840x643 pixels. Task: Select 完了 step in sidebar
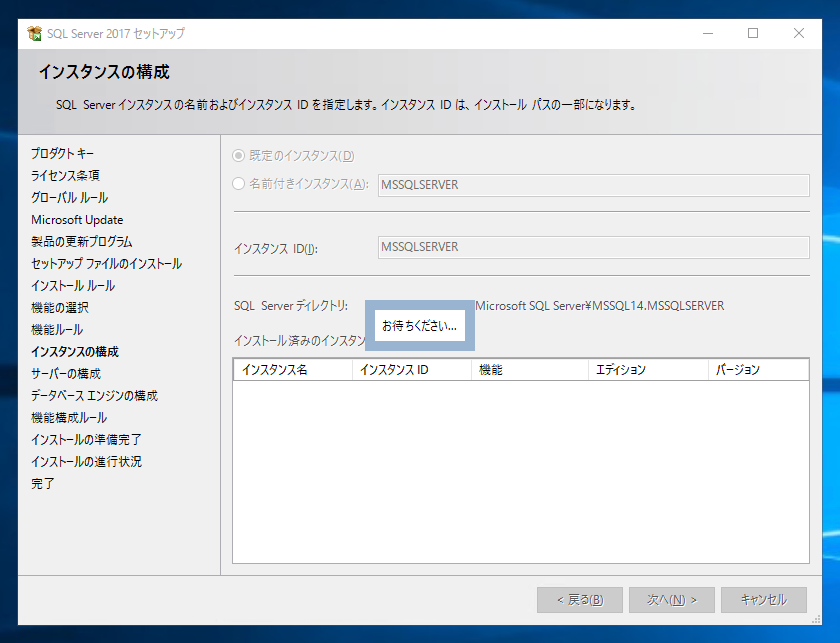point(43,483)
